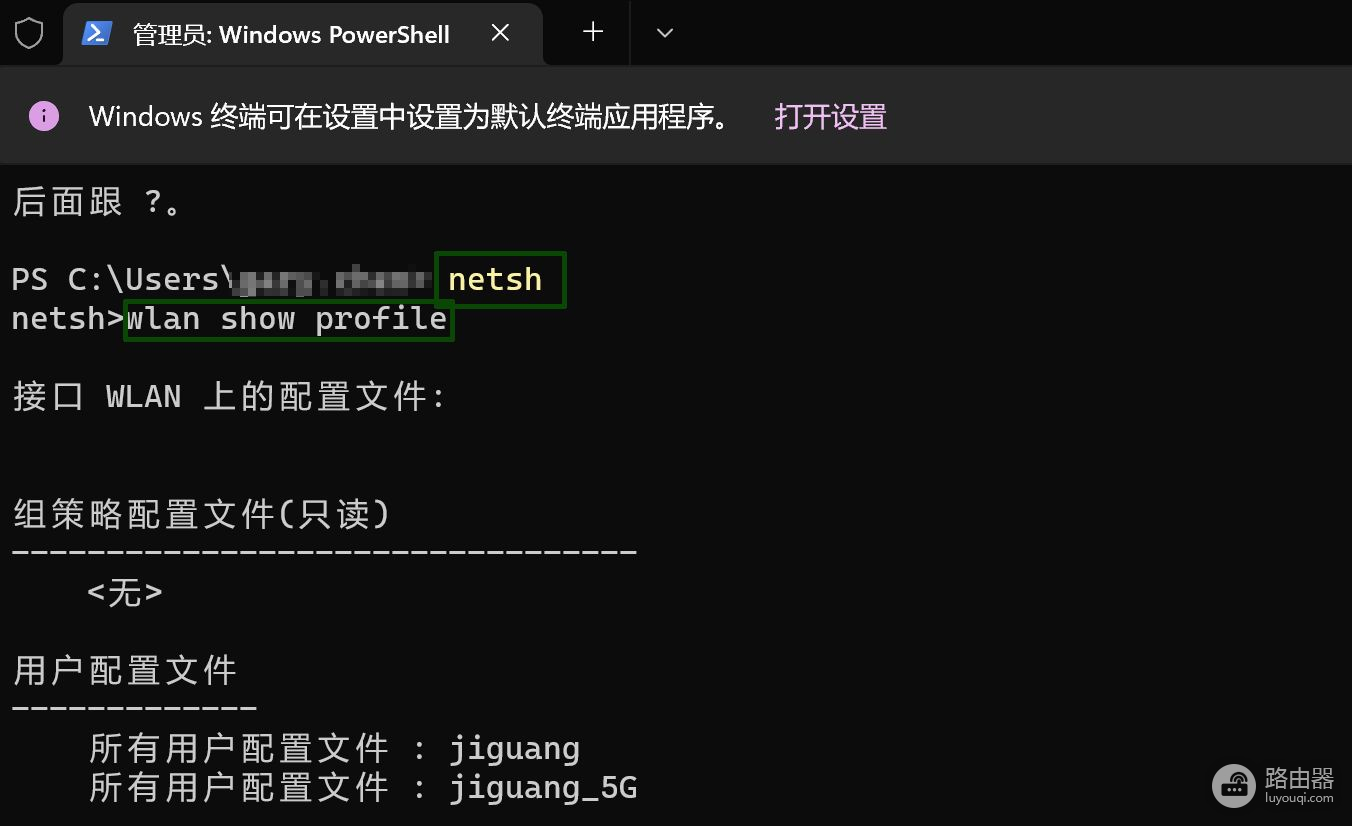Click the 用户配置文件 heading
Image resolution: width=1352 pixels, height=826 pixels.
[x=125, y=670]
